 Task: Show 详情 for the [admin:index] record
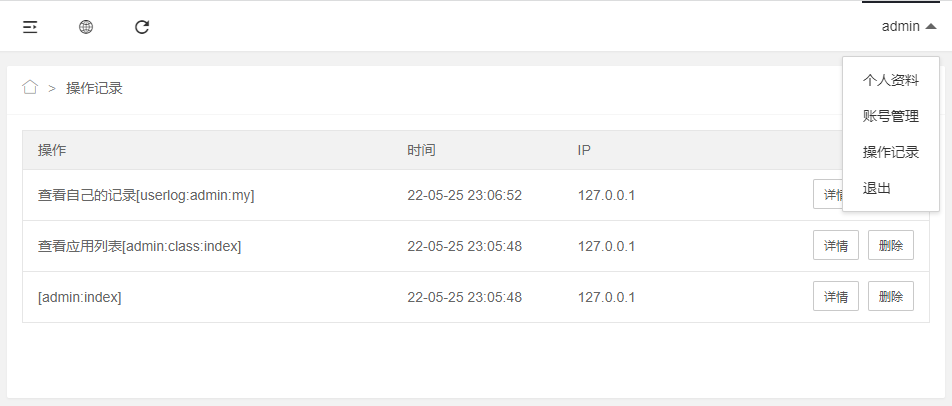[x=835, y=297]
